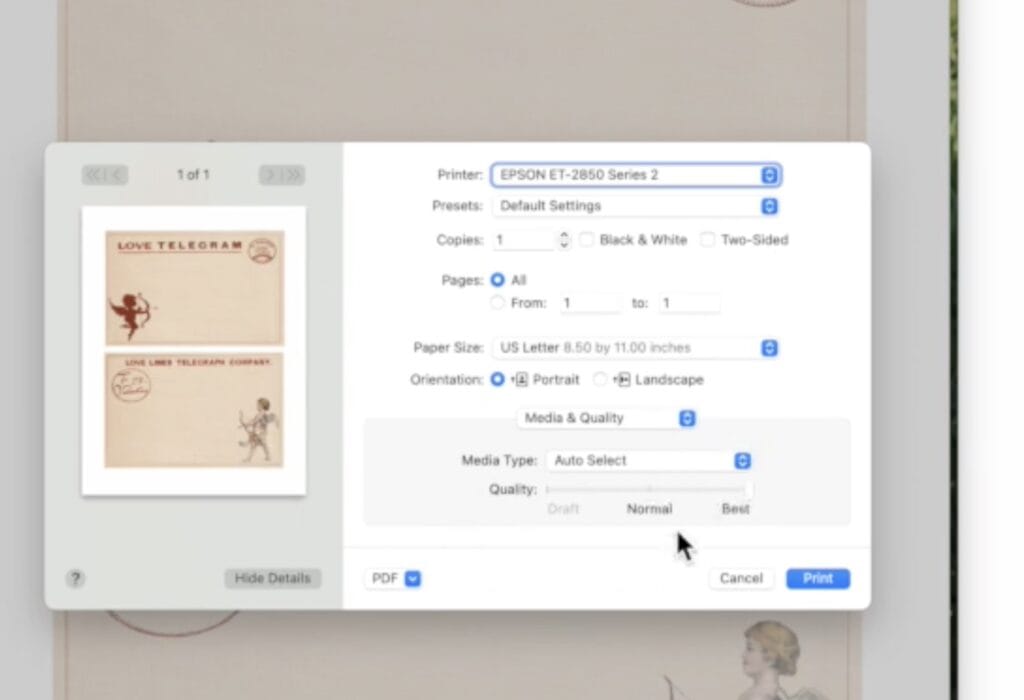Image resolution: width=1024 pixels, height=700 pixels.
Task: Click the Landscape orientation page icon
Action: click(622, 380)
